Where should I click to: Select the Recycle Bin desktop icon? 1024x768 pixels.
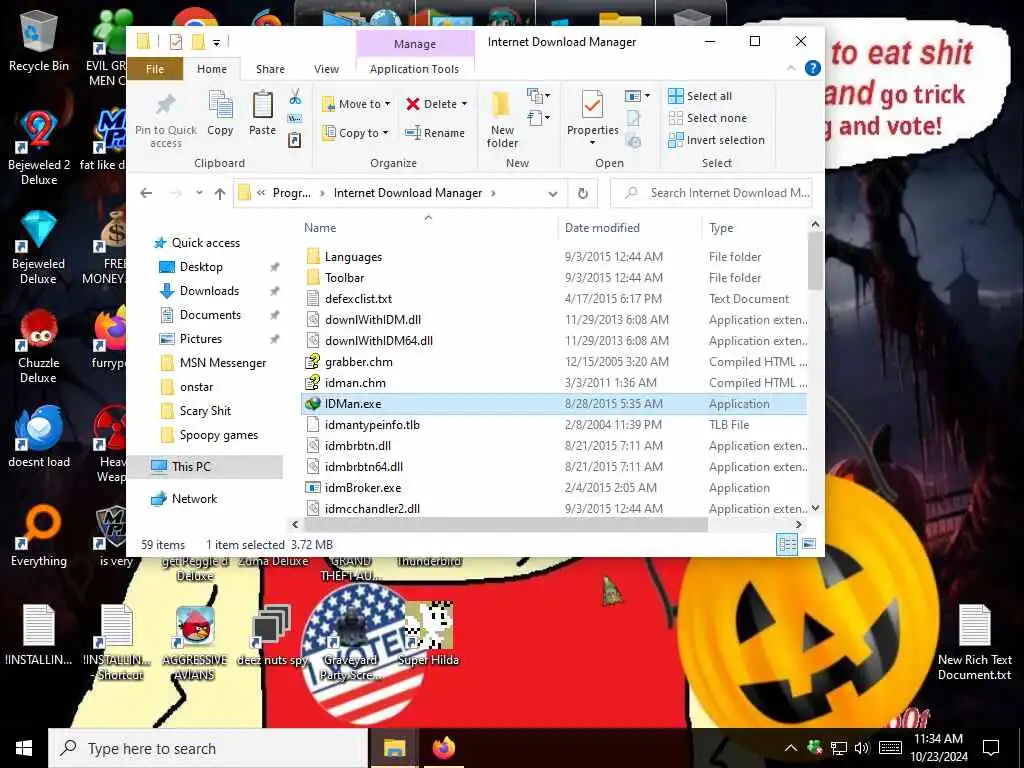click(x=39, y=42)
